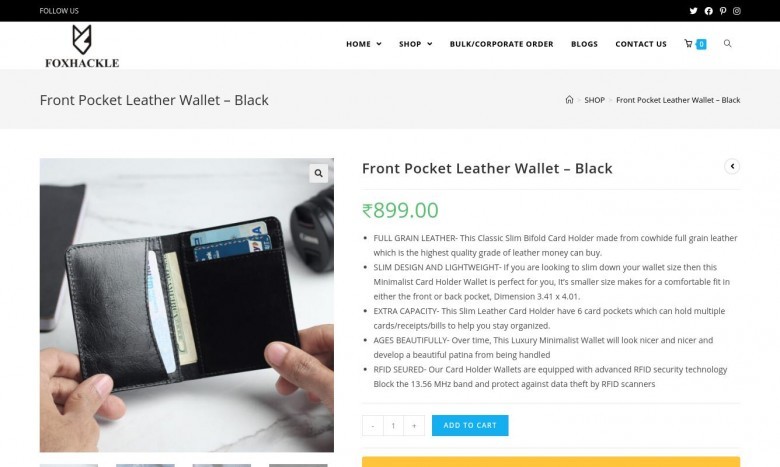Open the Facebook social icon

click(708, 11)
